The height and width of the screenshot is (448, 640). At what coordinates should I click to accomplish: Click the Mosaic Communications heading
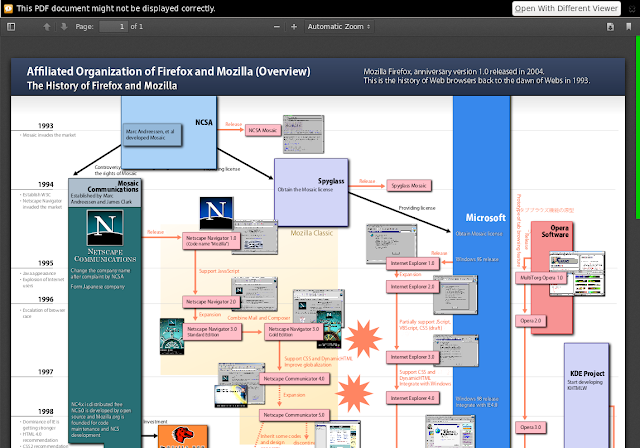click(113, 186)
